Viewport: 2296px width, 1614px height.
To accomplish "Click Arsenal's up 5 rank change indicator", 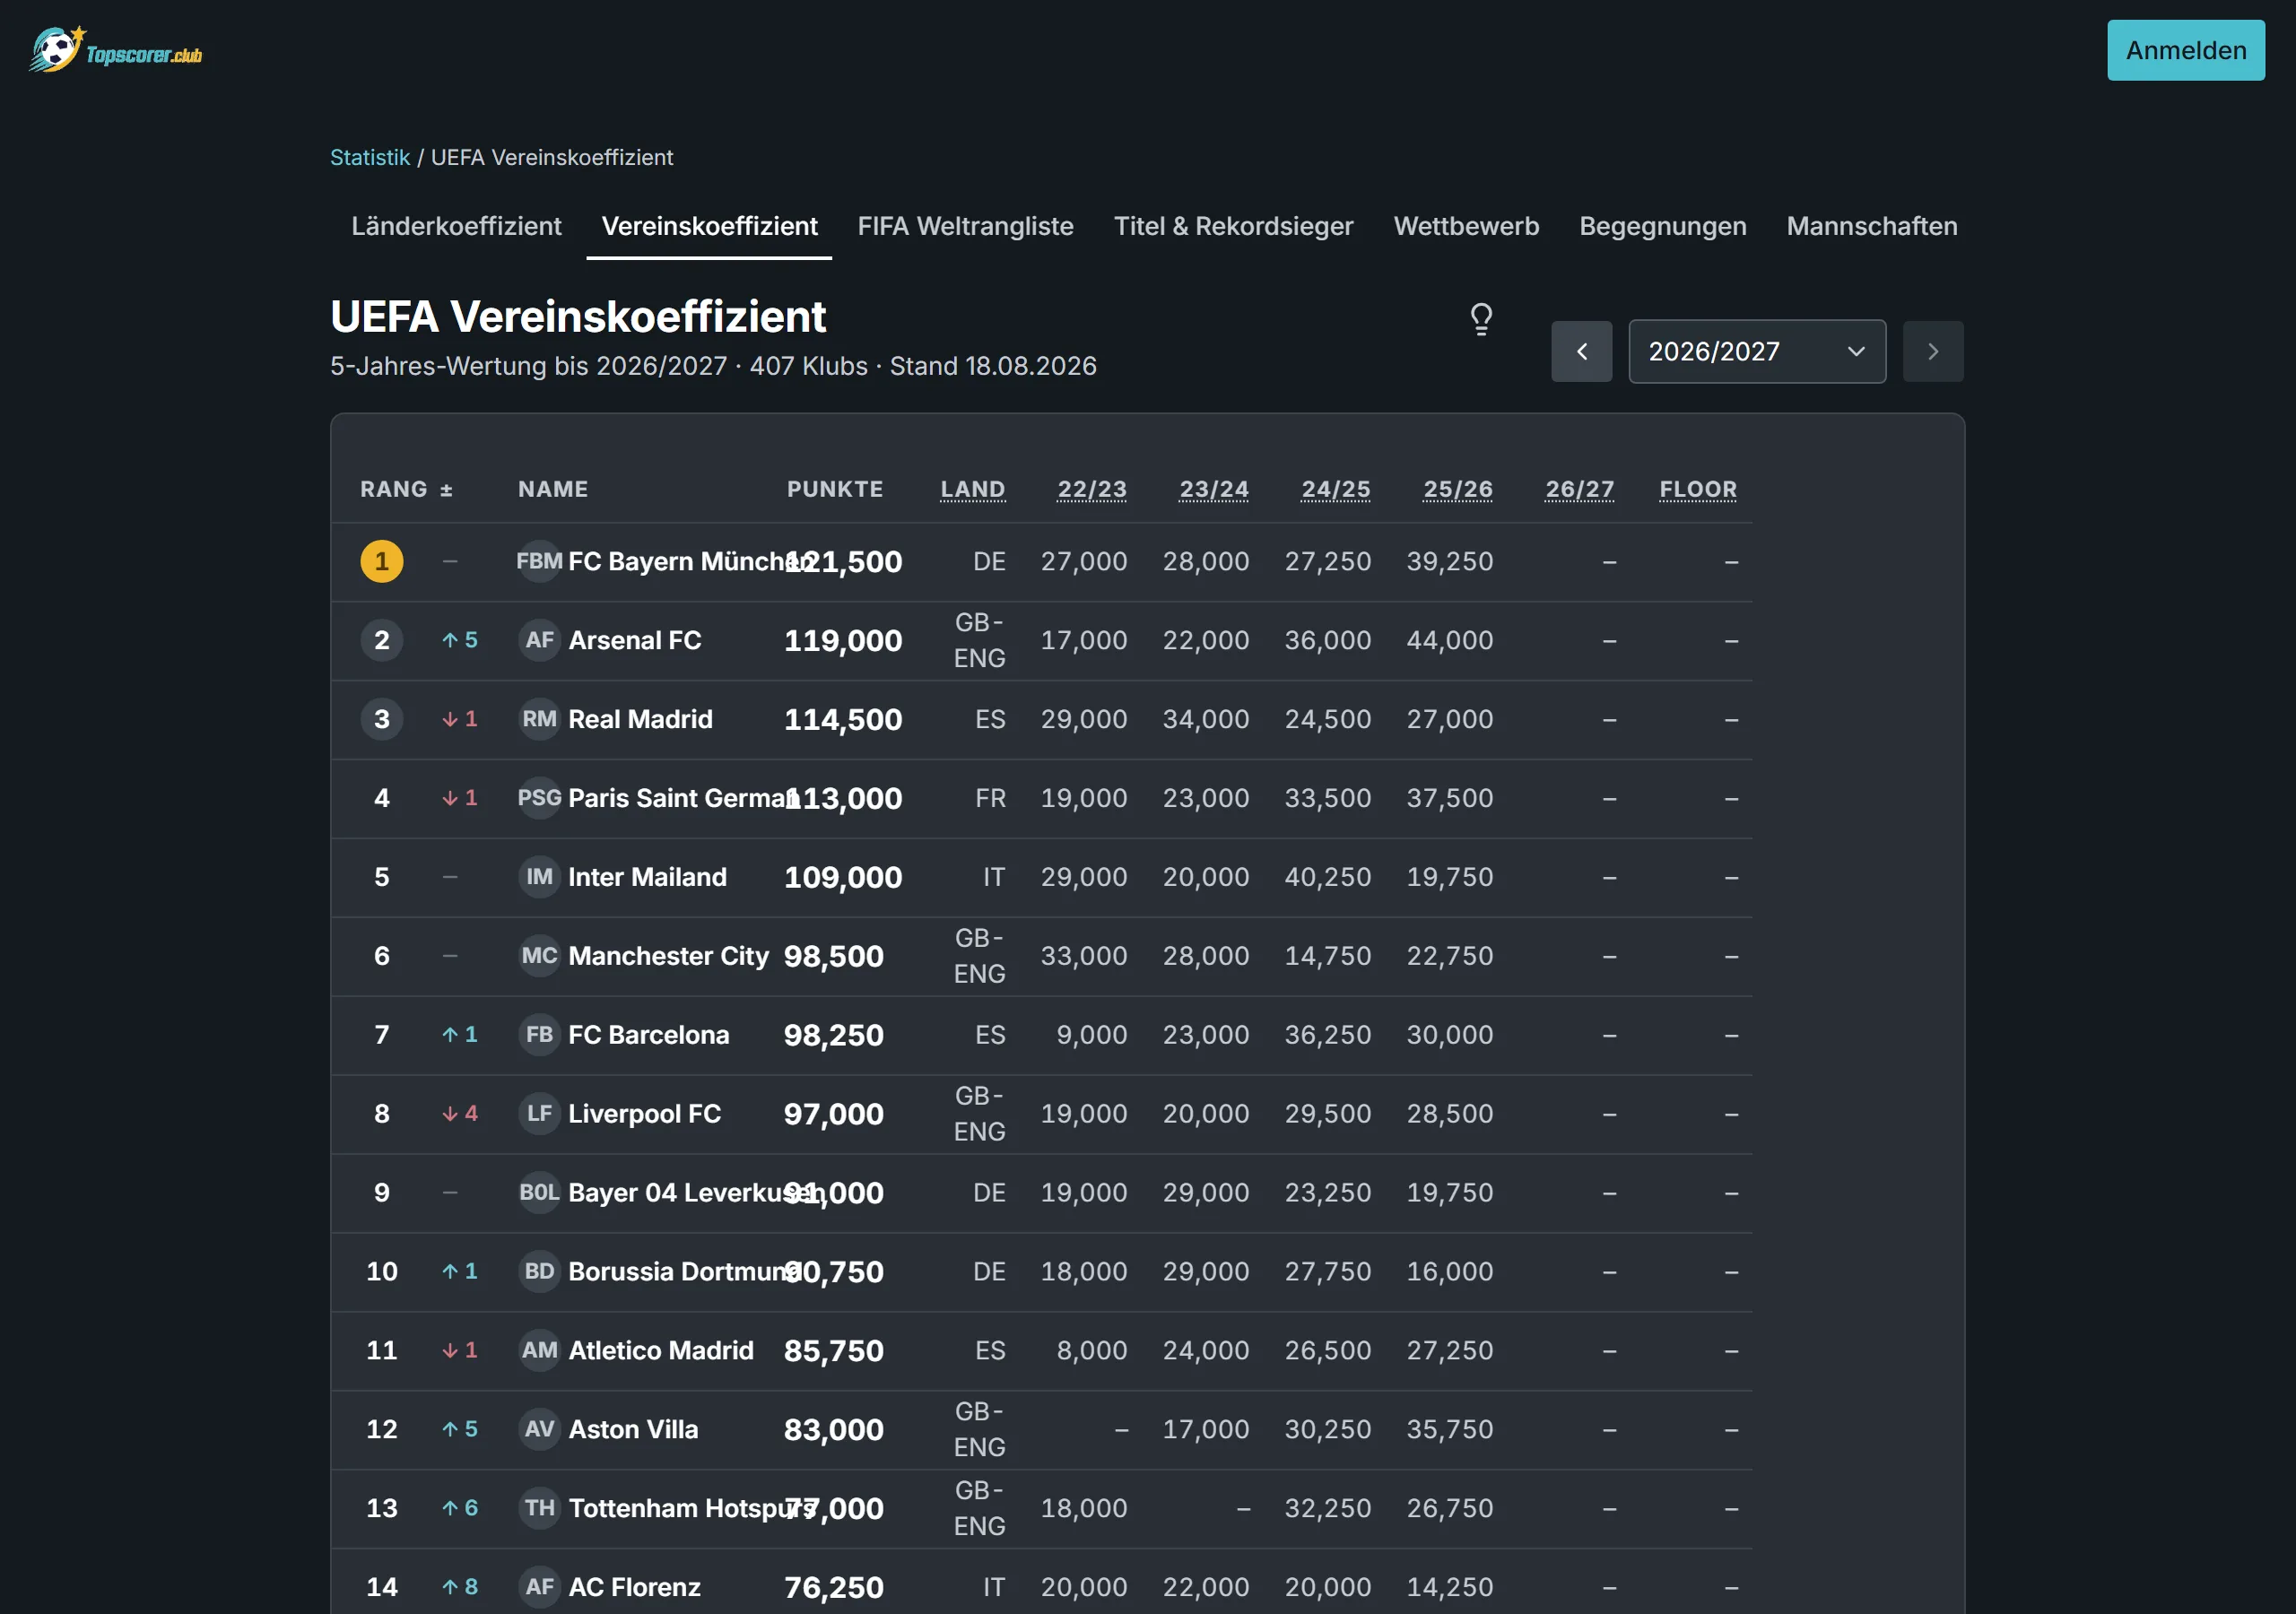I will point(460,640).
